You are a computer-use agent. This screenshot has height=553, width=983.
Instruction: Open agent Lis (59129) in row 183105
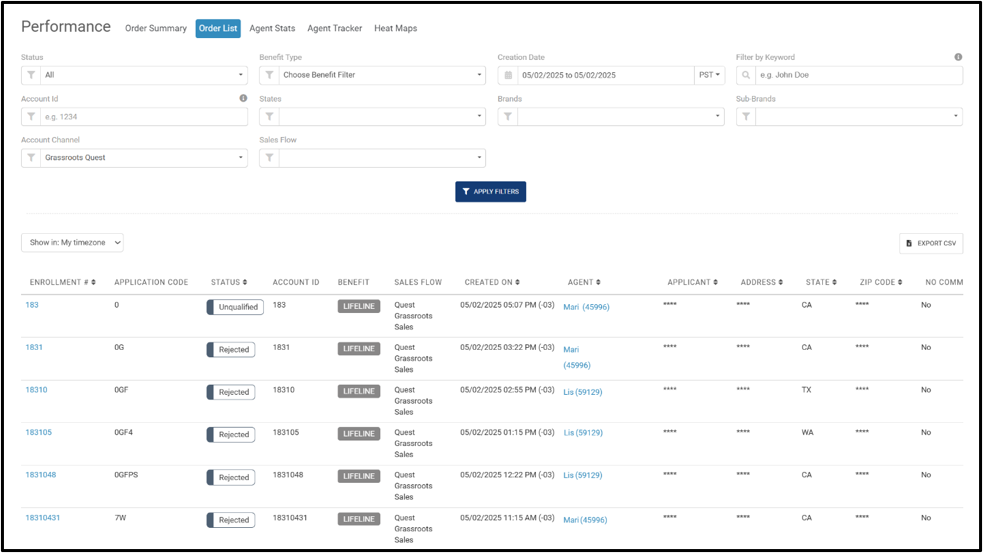[582, 433]
